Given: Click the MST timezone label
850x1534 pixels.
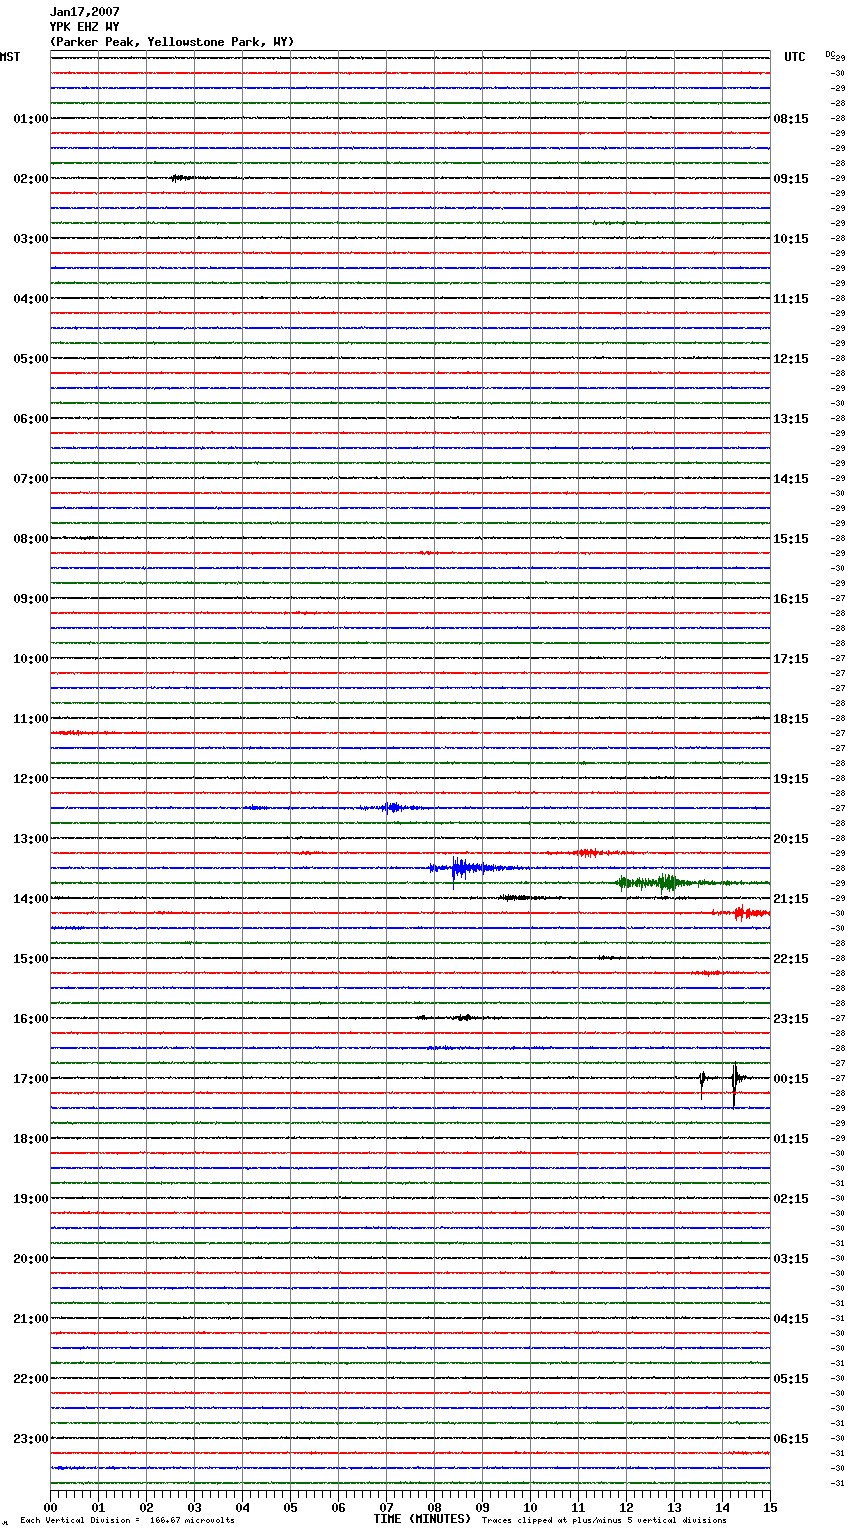Looking at the screenshot, I should tap(10, 57).
